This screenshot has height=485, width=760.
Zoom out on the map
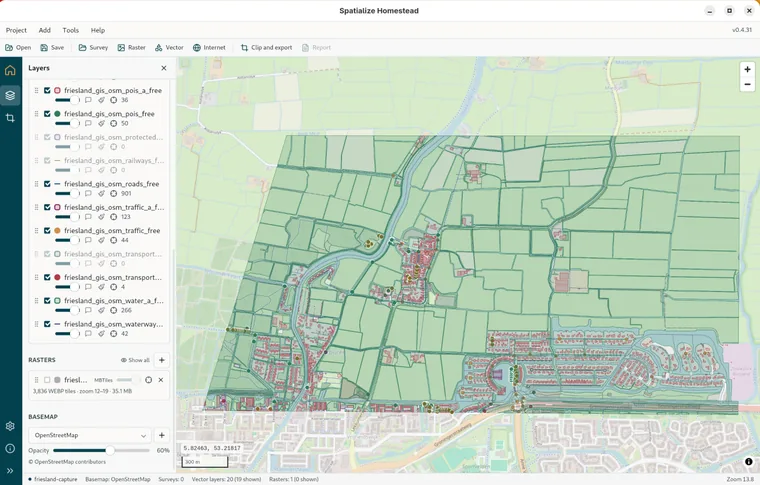(x=747, y=84)
